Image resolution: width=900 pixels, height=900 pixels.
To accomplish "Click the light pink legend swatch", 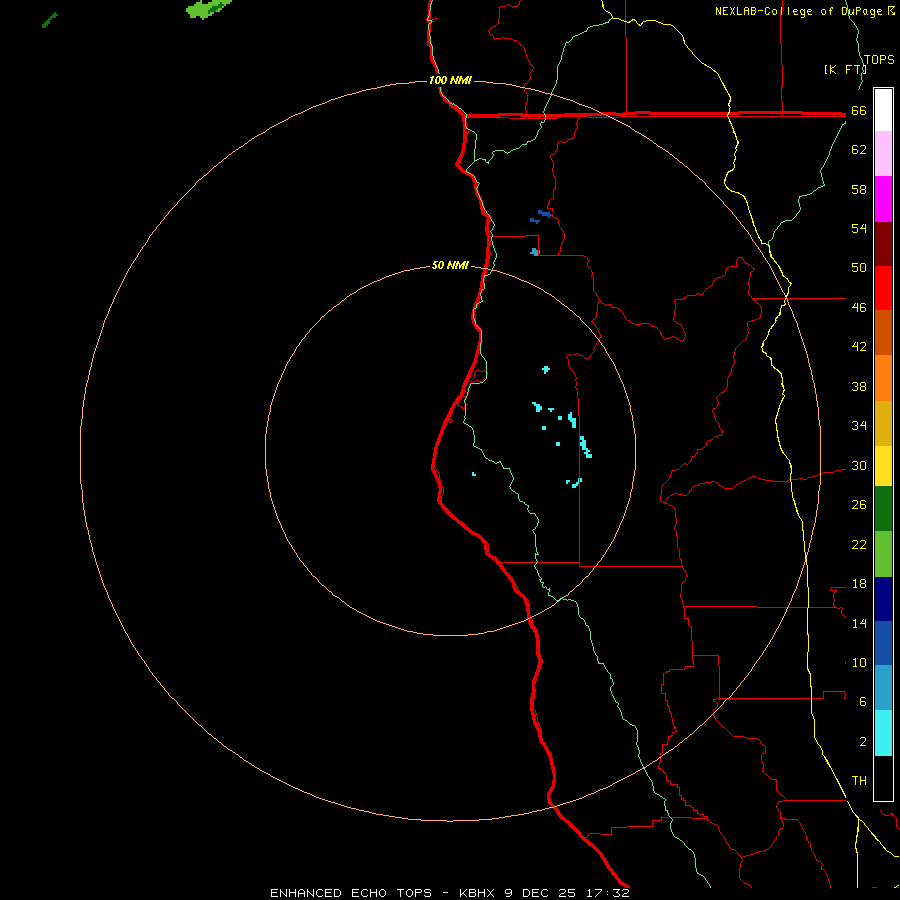I will click(883, 154).
